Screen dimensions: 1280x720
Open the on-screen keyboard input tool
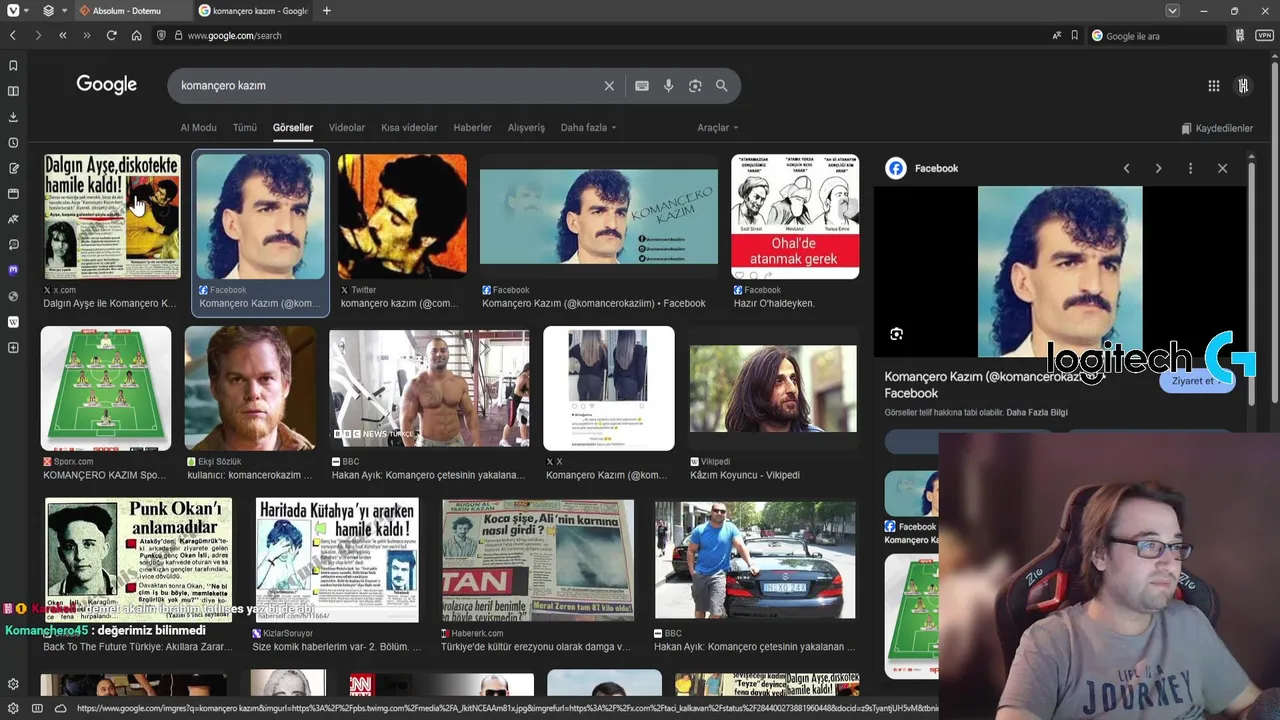click(x=642, y=86)
